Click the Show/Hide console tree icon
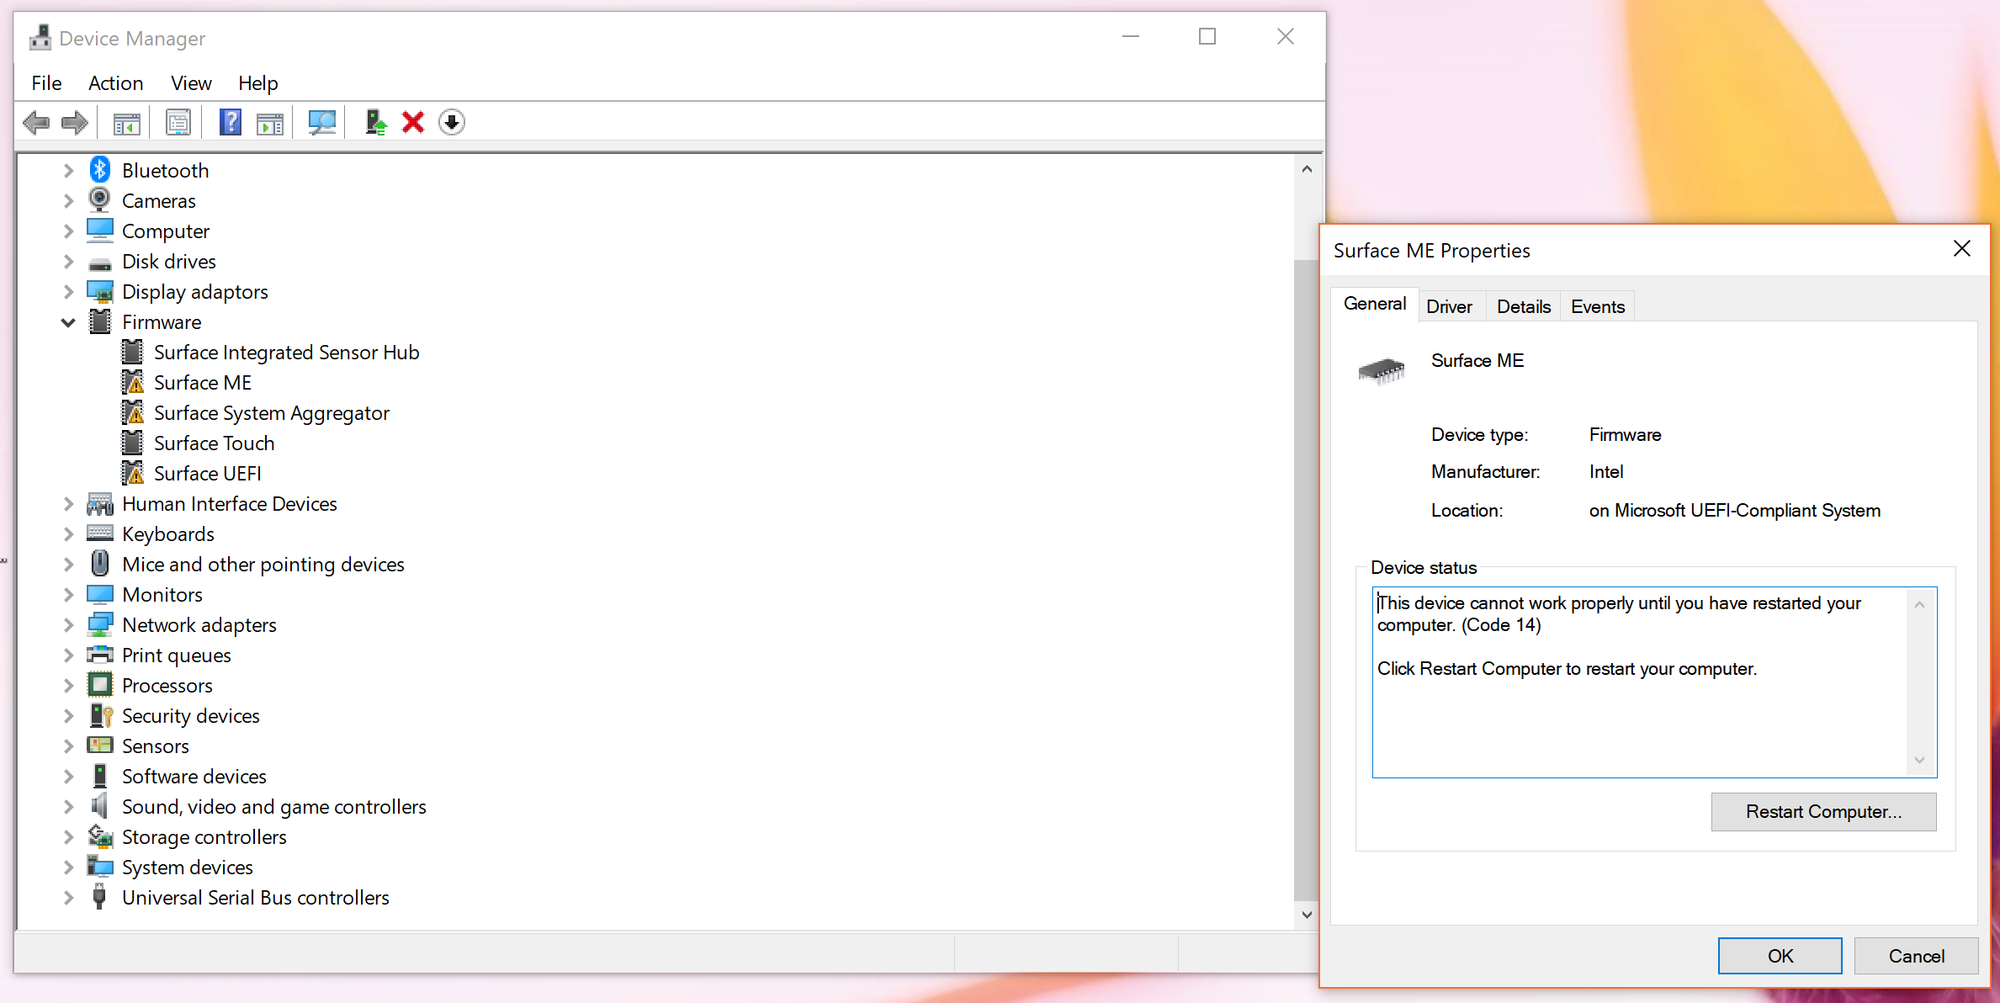The image size is (2000, 1003). pos(126,122)
